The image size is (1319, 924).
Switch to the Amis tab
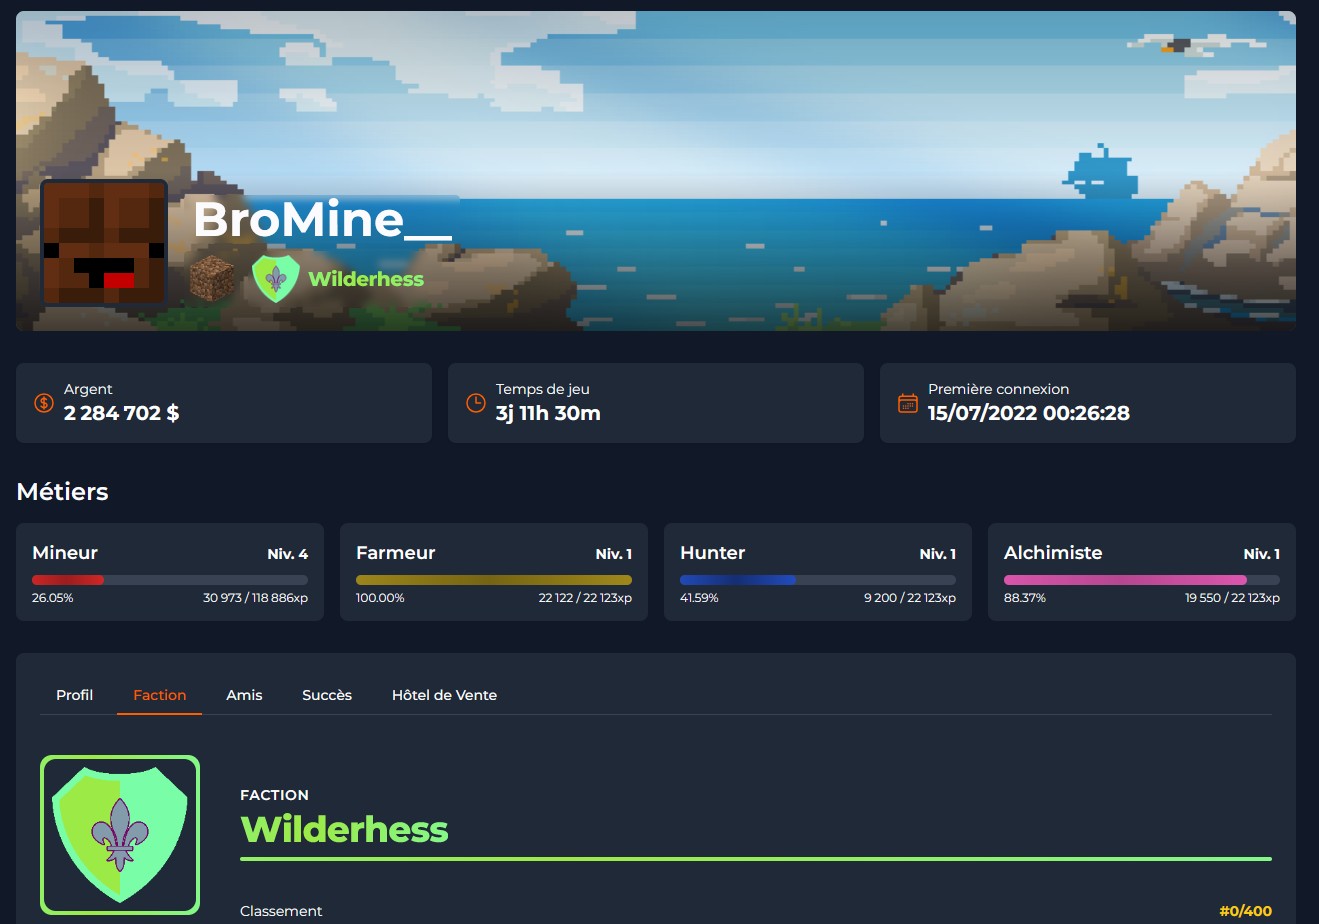[244, 695]
